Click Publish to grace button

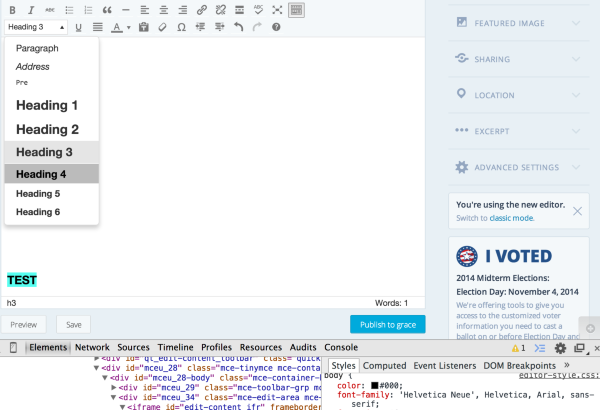click(x=388, y=325)
